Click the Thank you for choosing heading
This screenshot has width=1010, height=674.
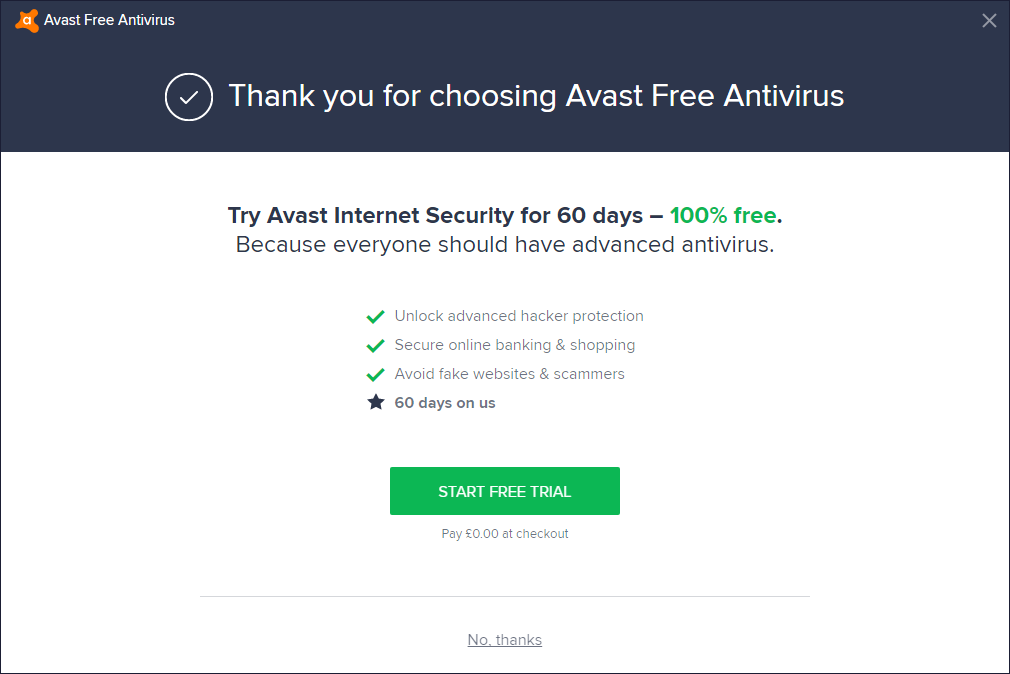[x=536, y=96]
